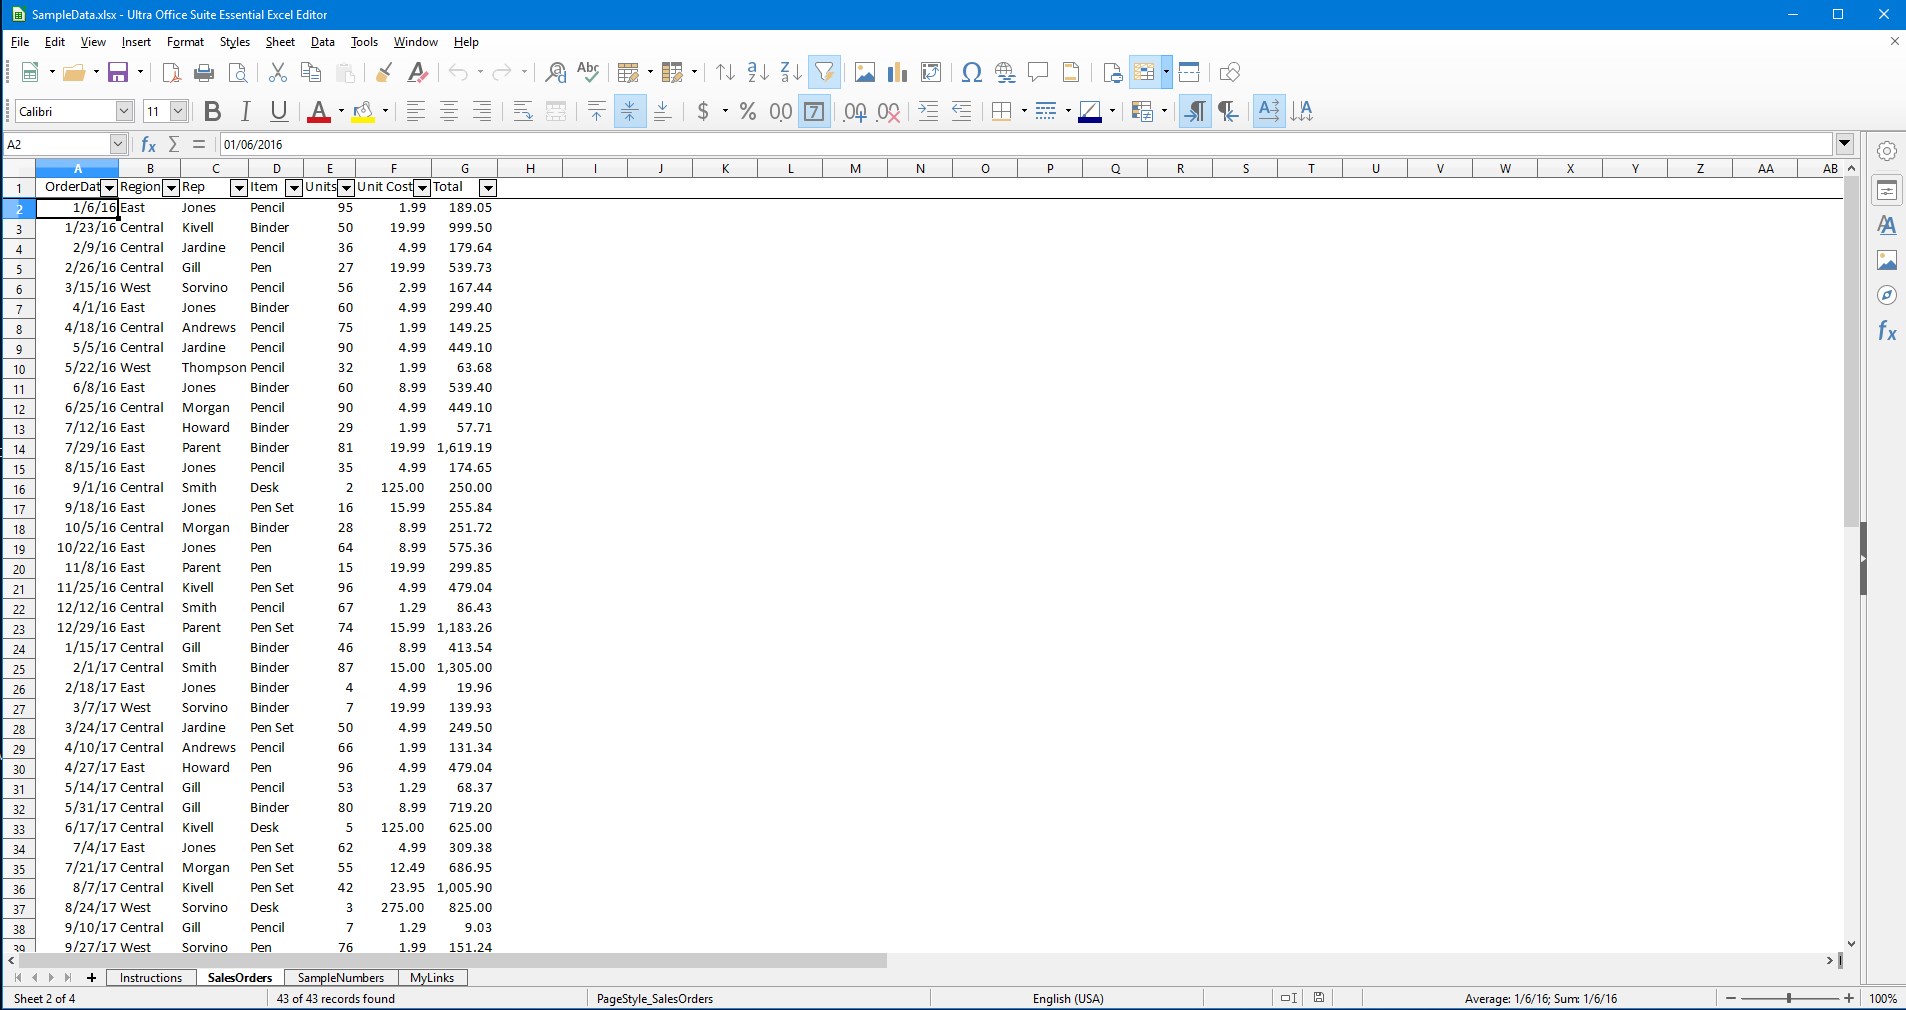This screenshot has height=1010, width=1906.
Task: Open the OrderDate filter dropdown
Action: tap(109, 188)
